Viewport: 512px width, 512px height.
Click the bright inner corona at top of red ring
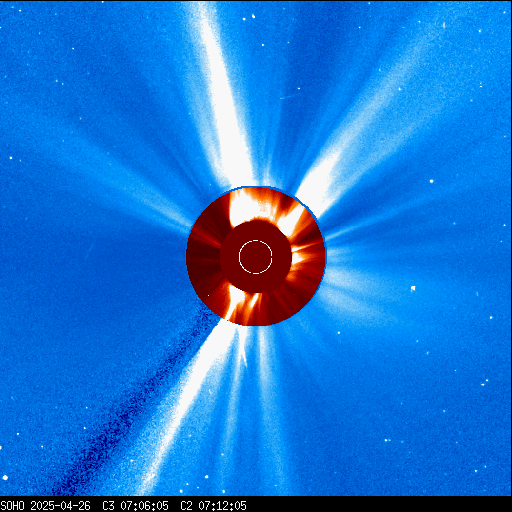(x=248, y=205)
